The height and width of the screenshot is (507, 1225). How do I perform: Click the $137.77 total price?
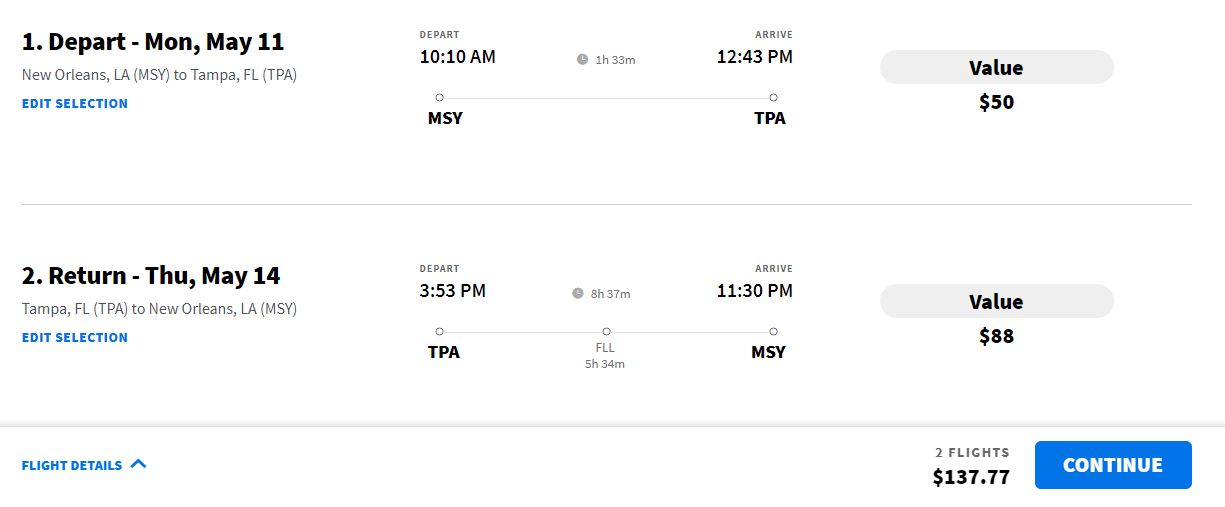971,477
